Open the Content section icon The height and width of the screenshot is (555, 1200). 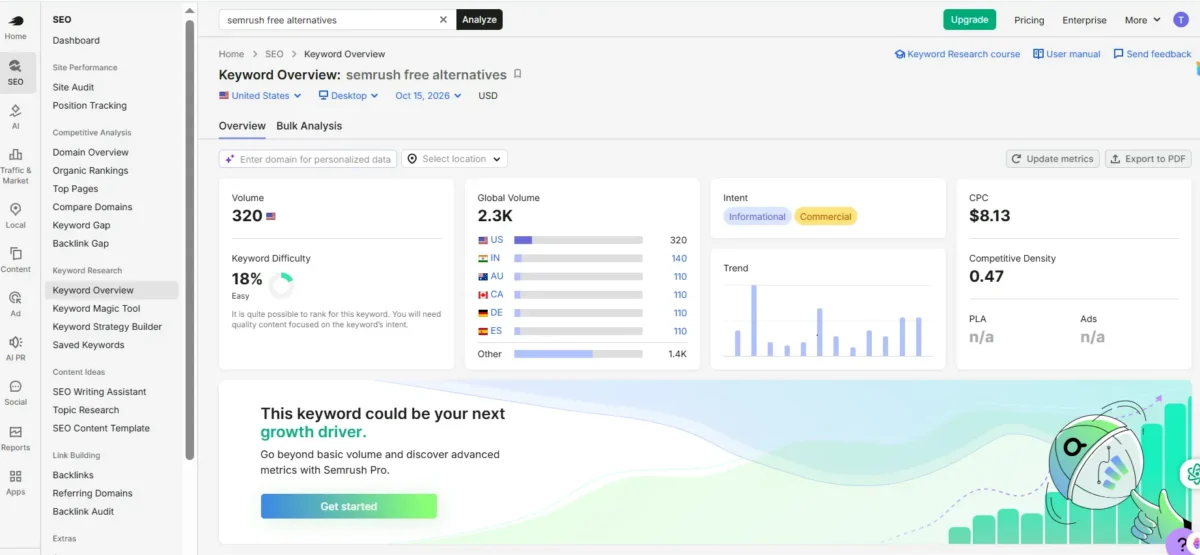tap(15, 259)
